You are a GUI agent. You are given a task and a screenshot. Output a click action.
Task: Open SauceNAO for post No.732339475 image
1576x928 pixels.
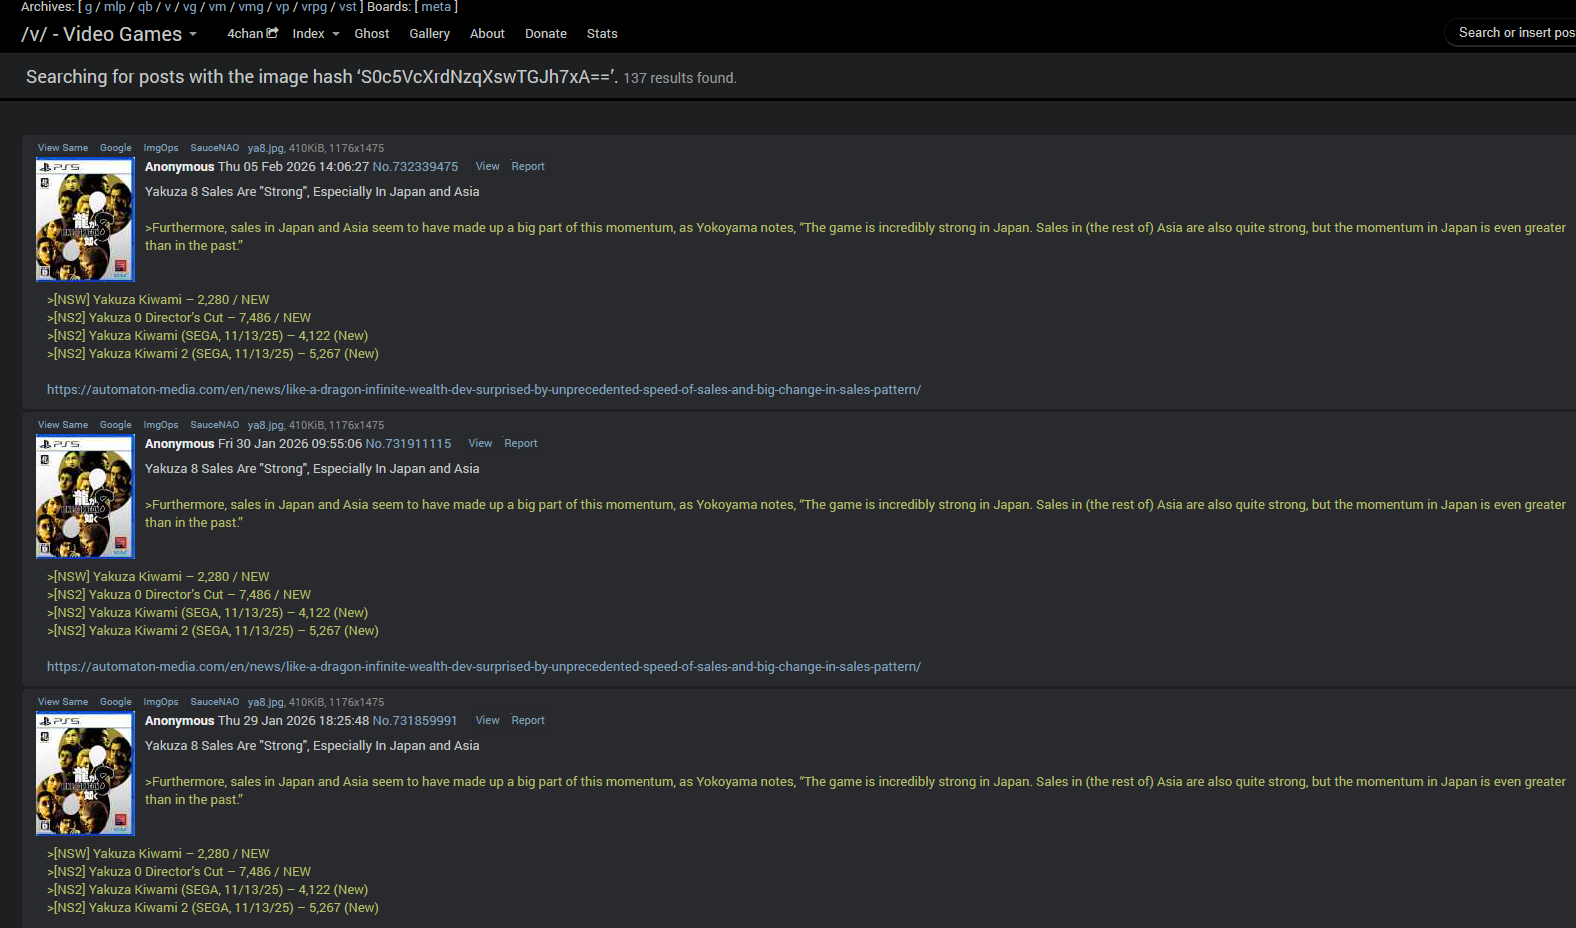tap(215, 148)
